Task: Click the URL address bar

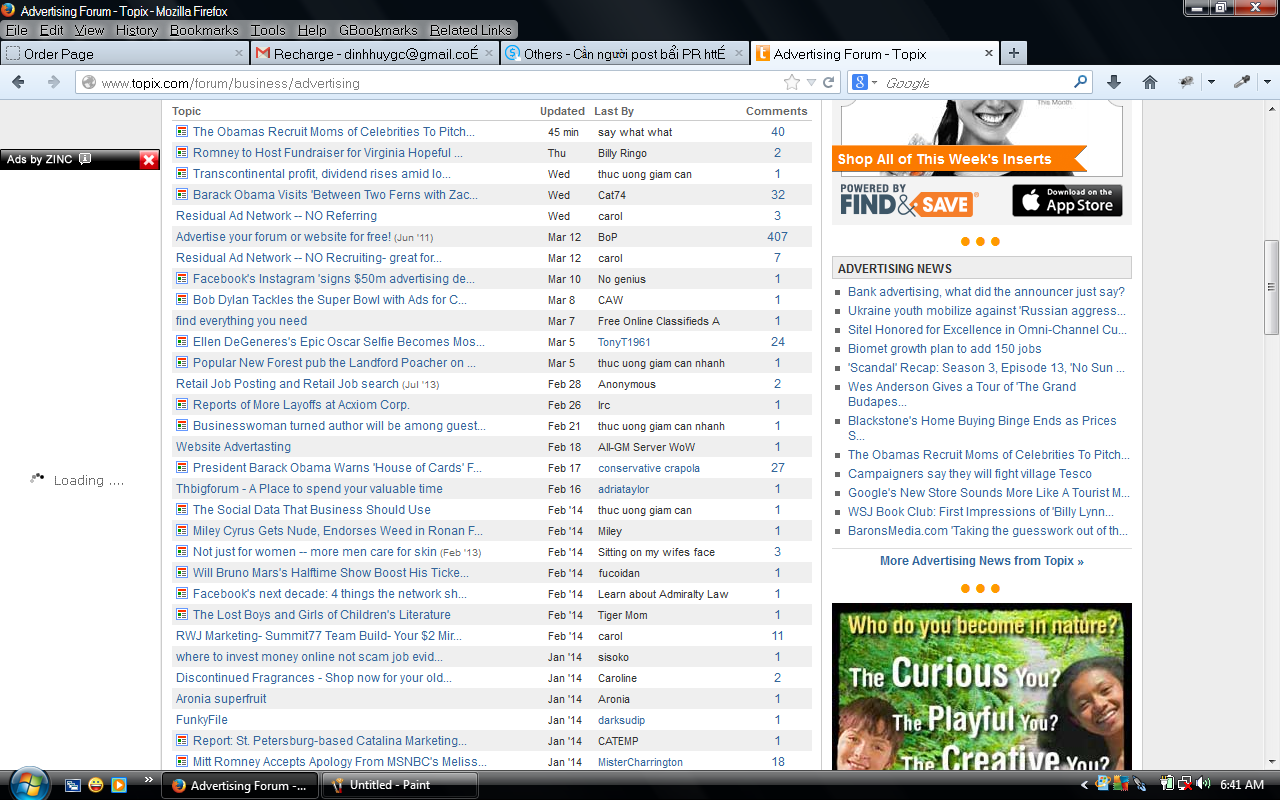Action: point(440,83)
